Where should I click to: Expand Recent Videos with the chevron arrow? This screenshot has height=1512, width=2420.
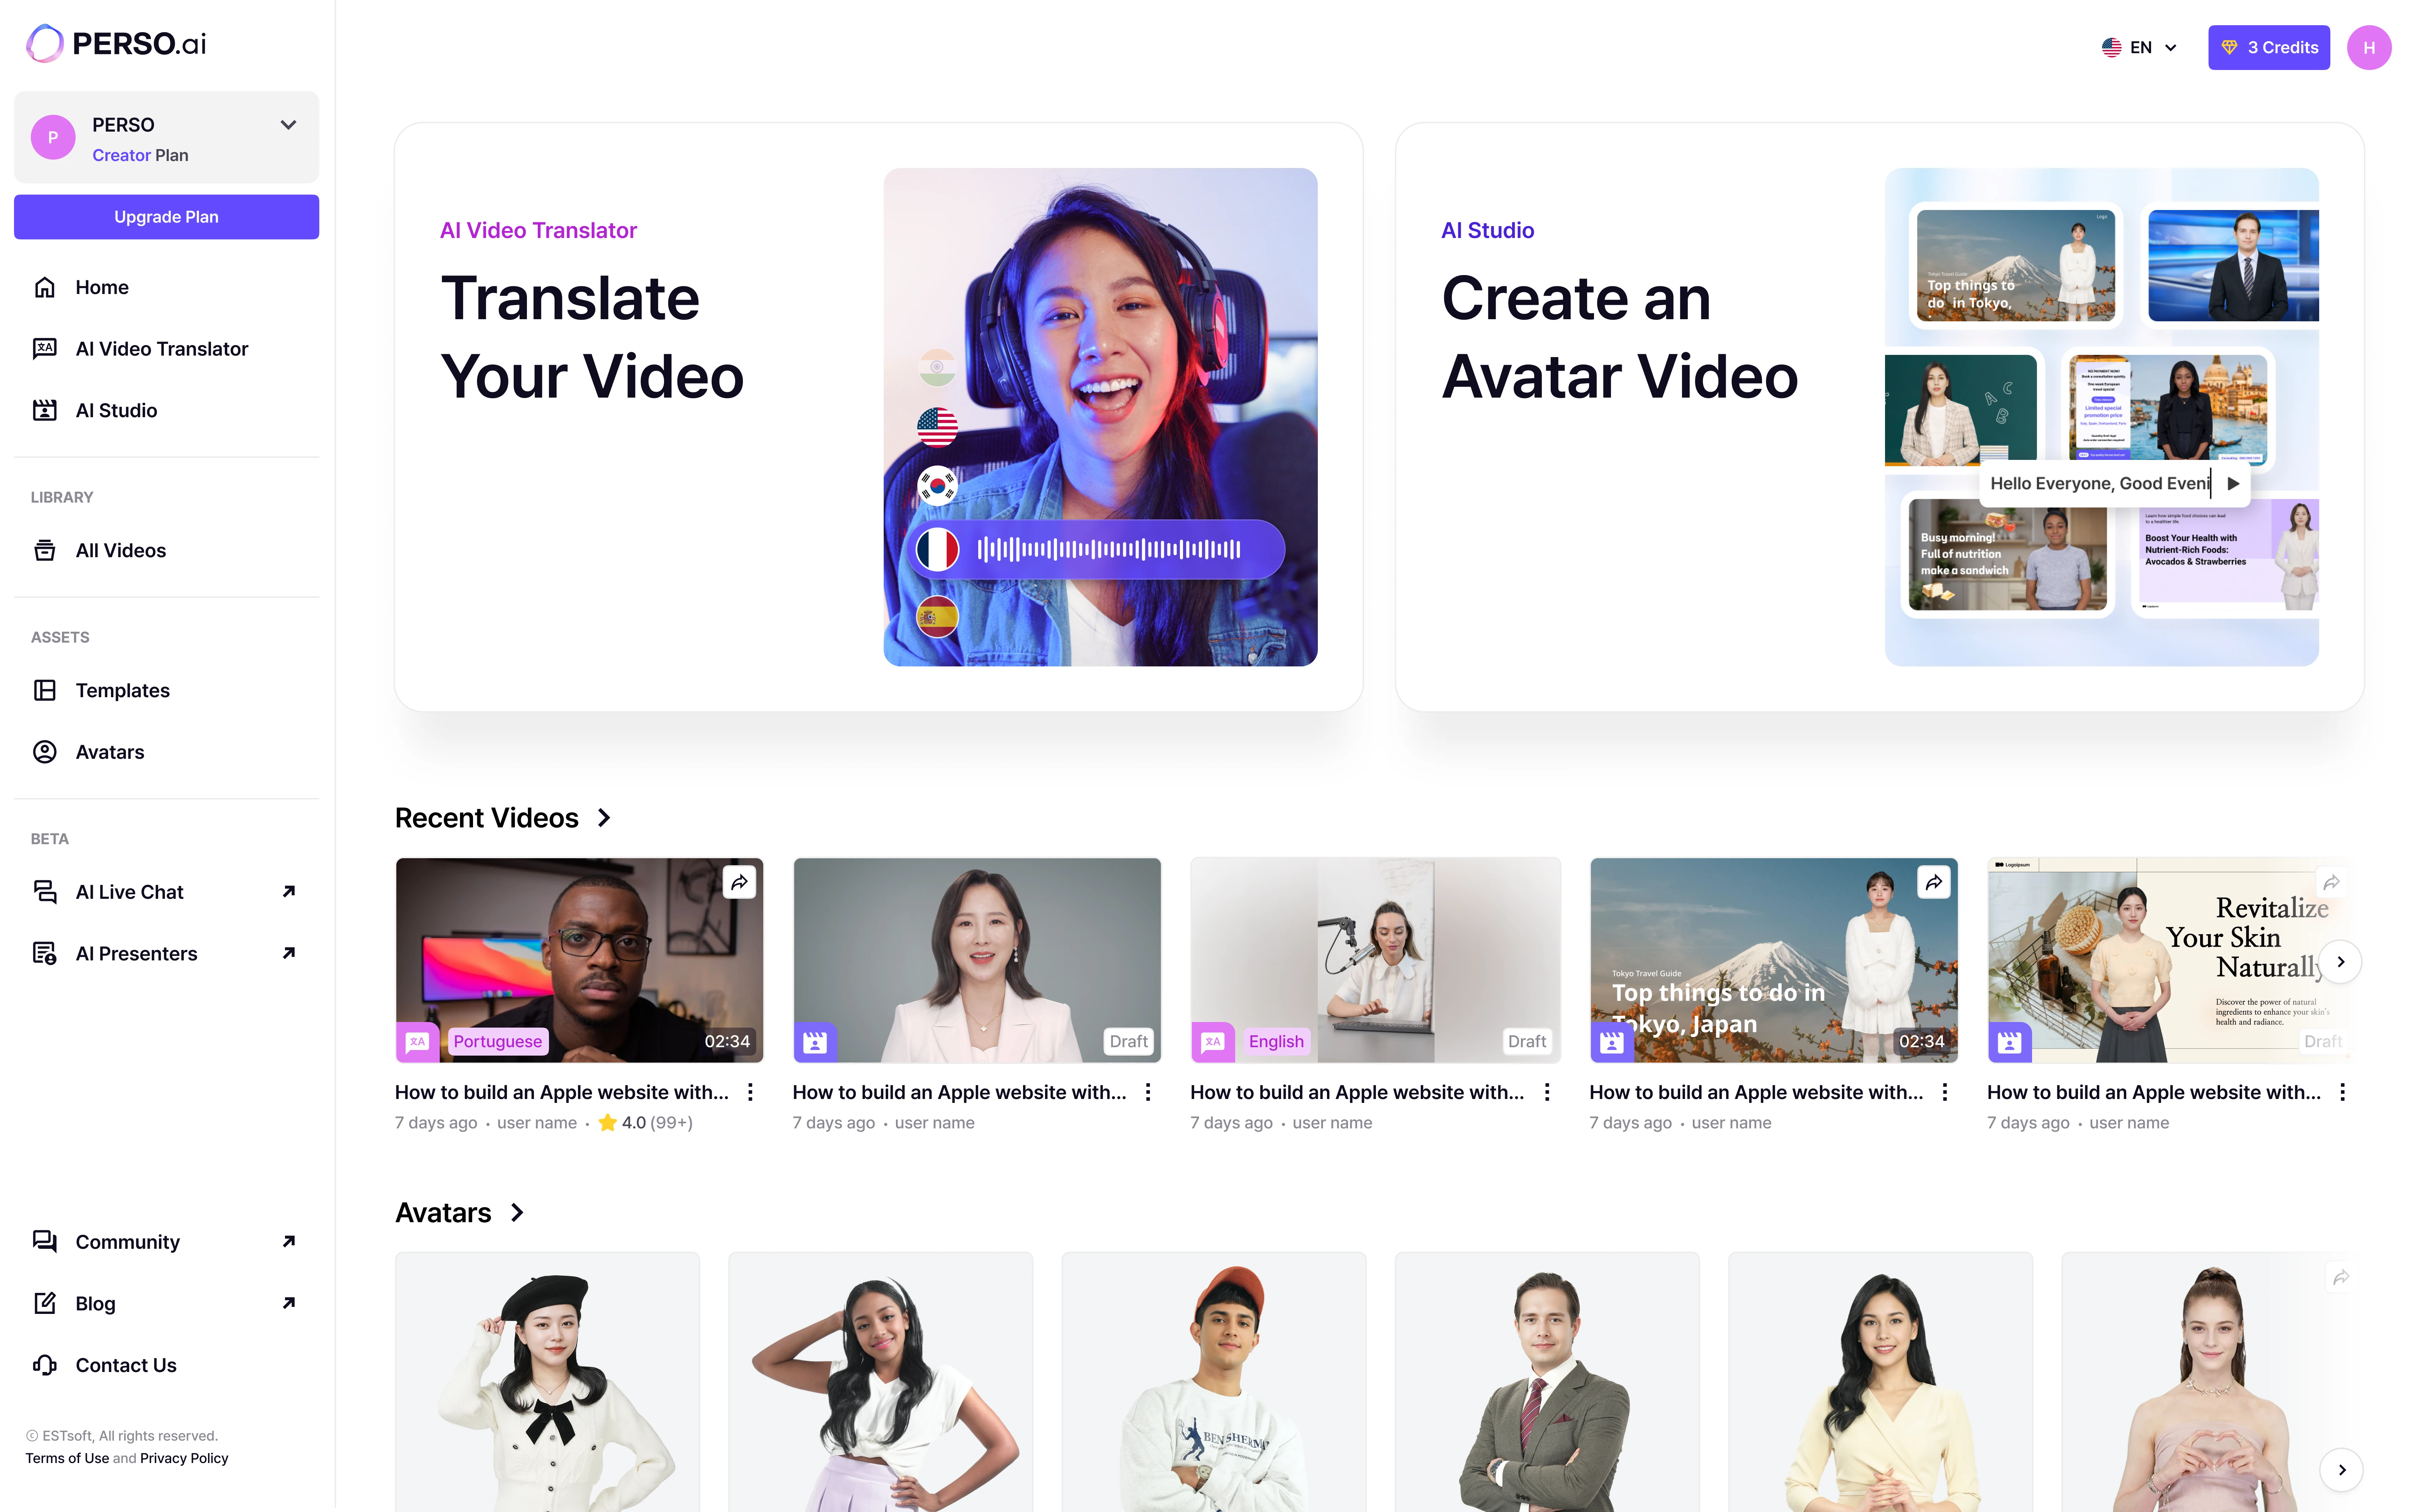pos(604,818)
